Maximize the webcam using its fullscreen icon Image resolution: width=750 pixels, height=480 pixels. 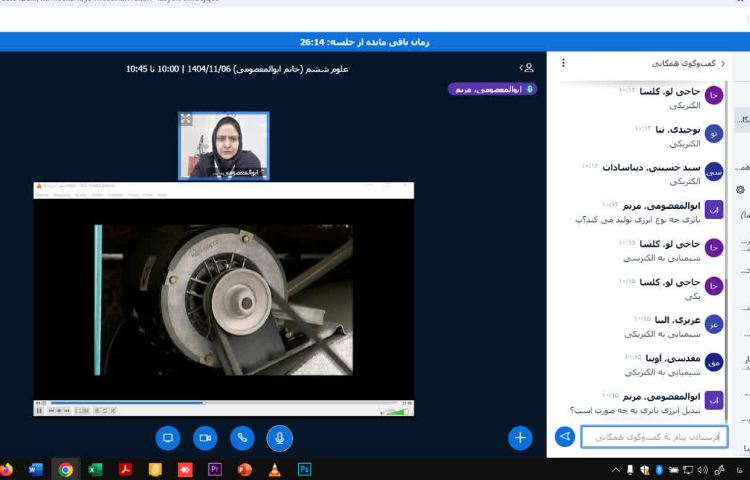tap(186, 119)
